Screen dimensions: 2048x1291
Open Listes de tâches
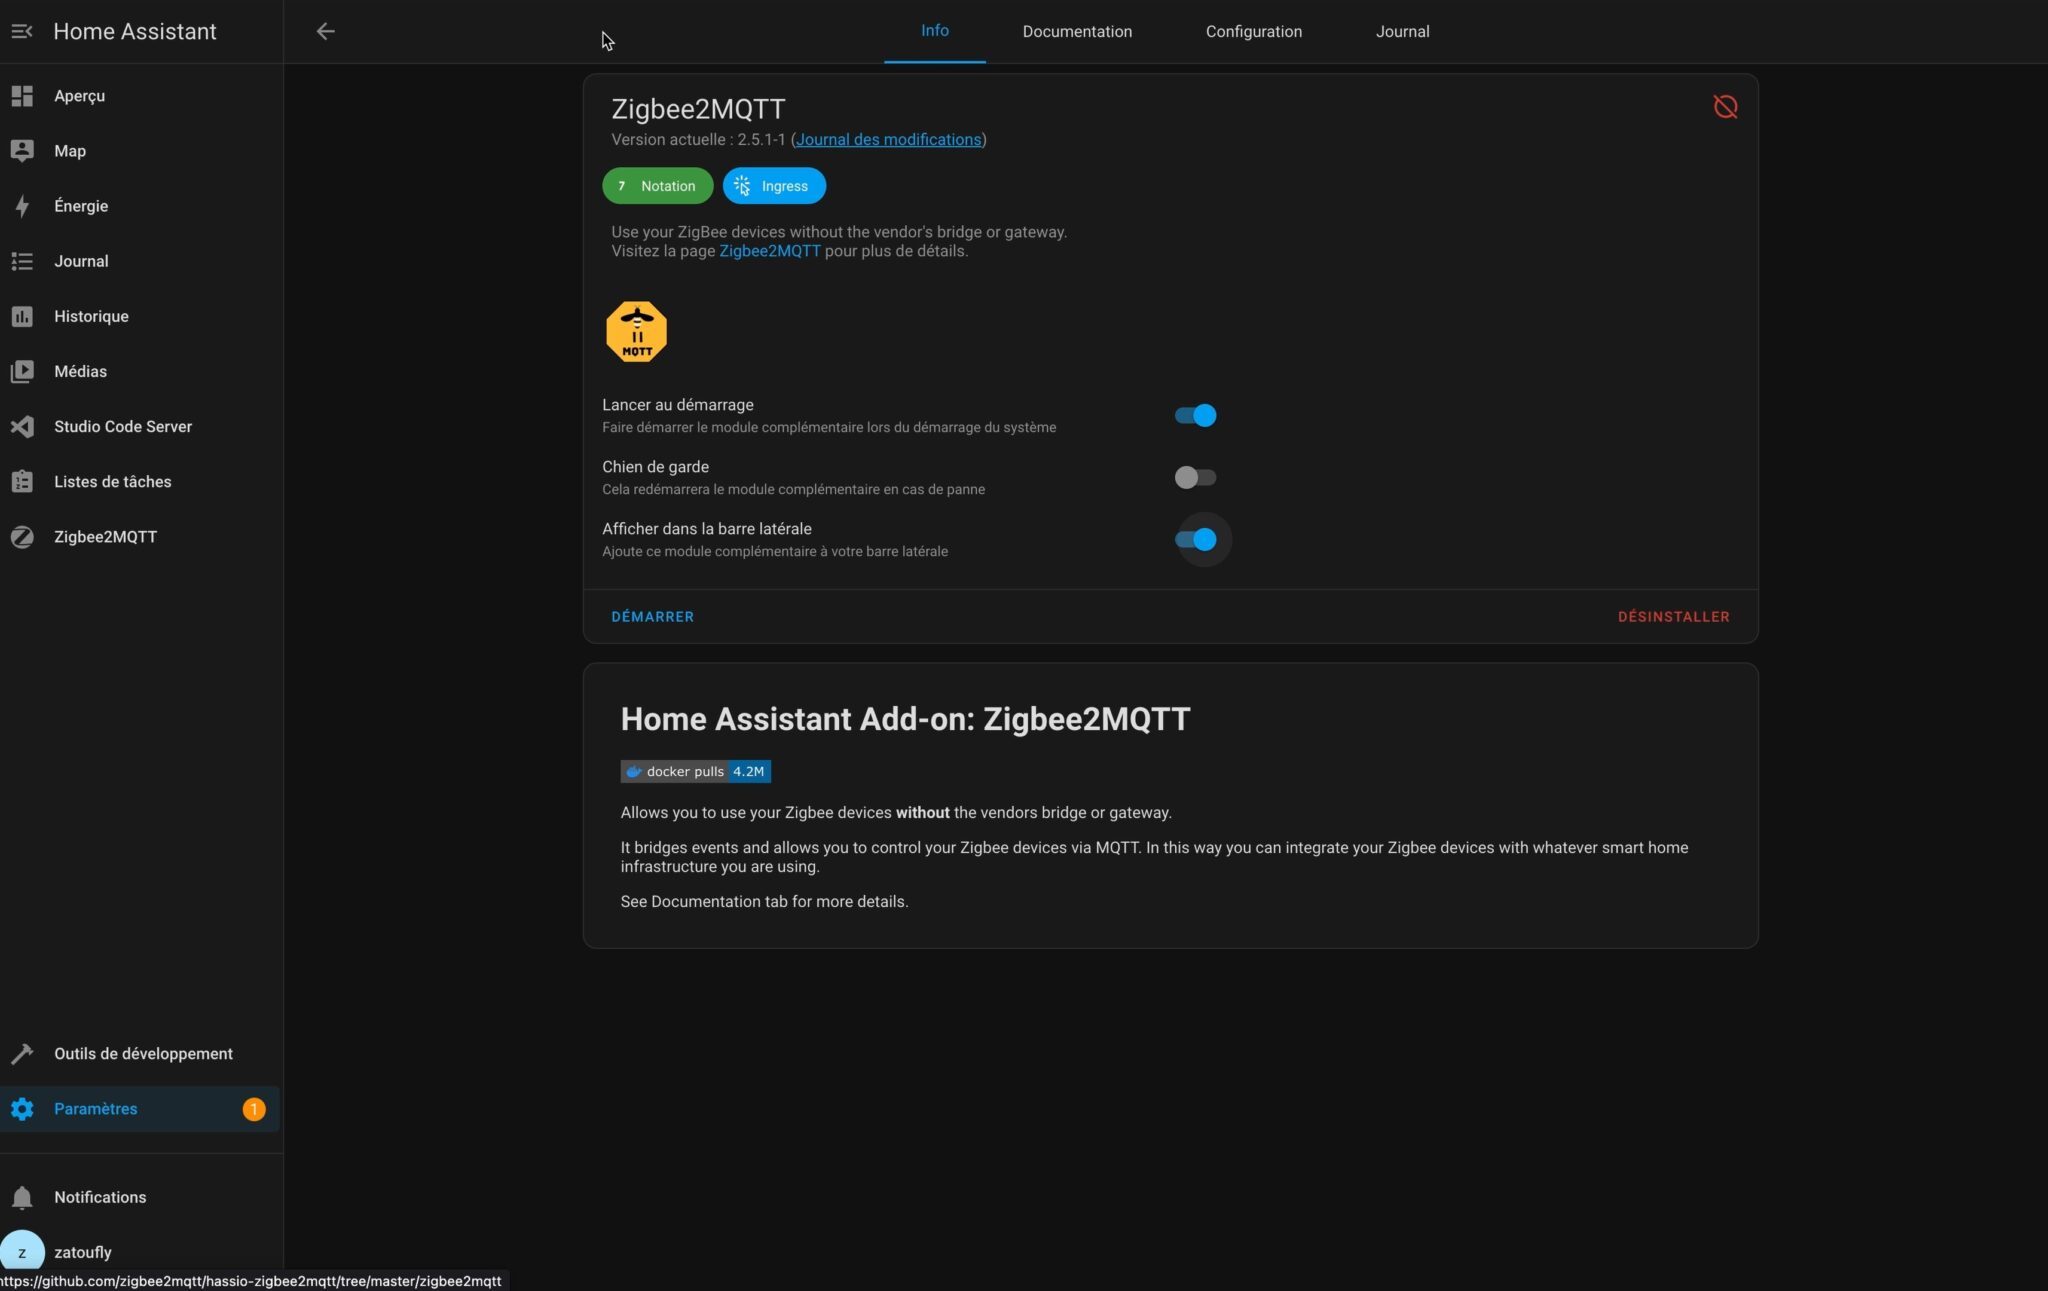tap(111, 481)
